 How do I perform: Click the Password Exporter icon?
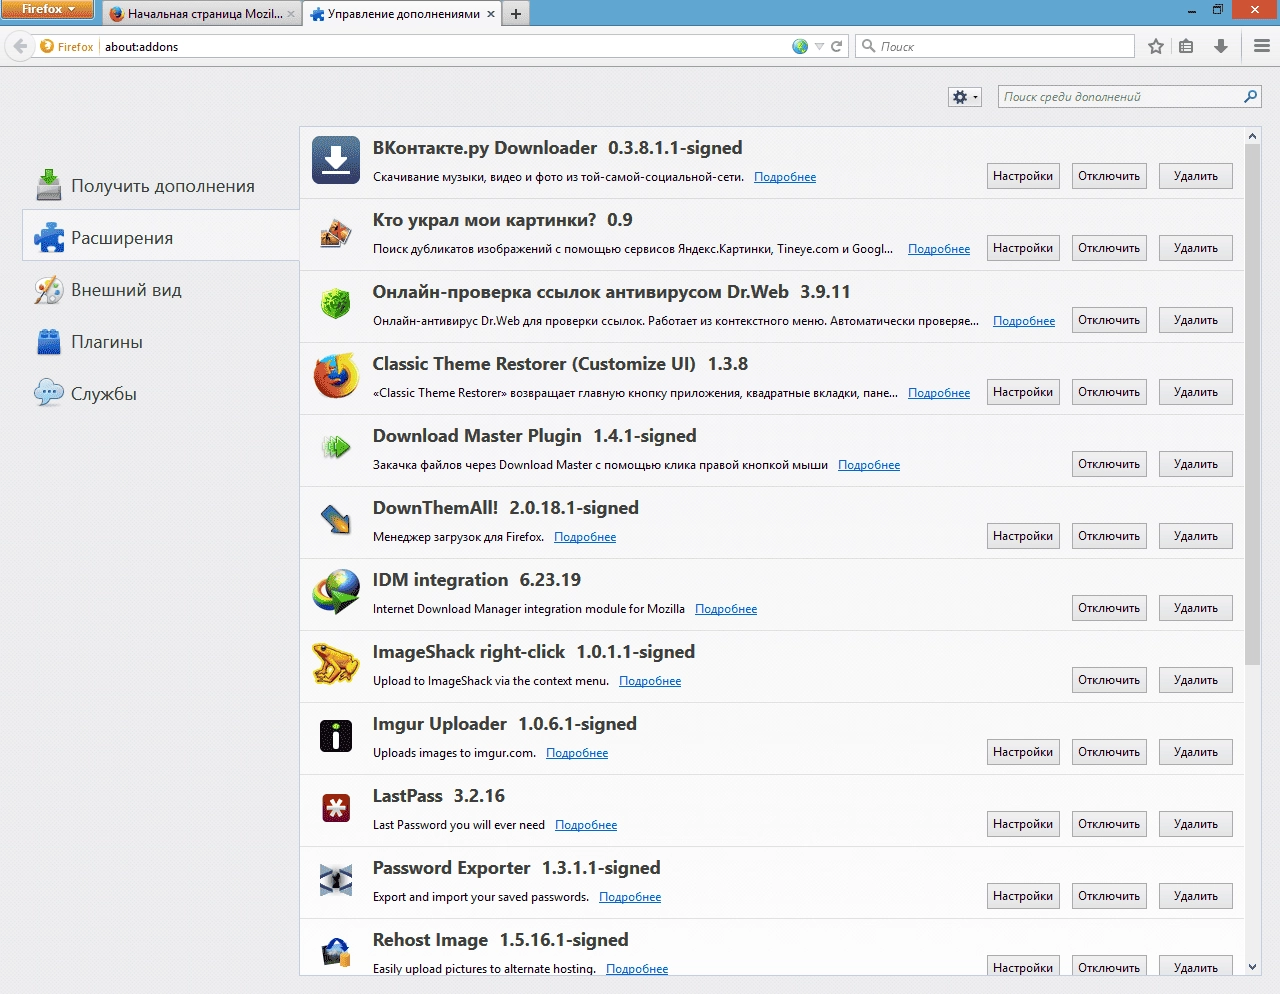coord(336,880)
